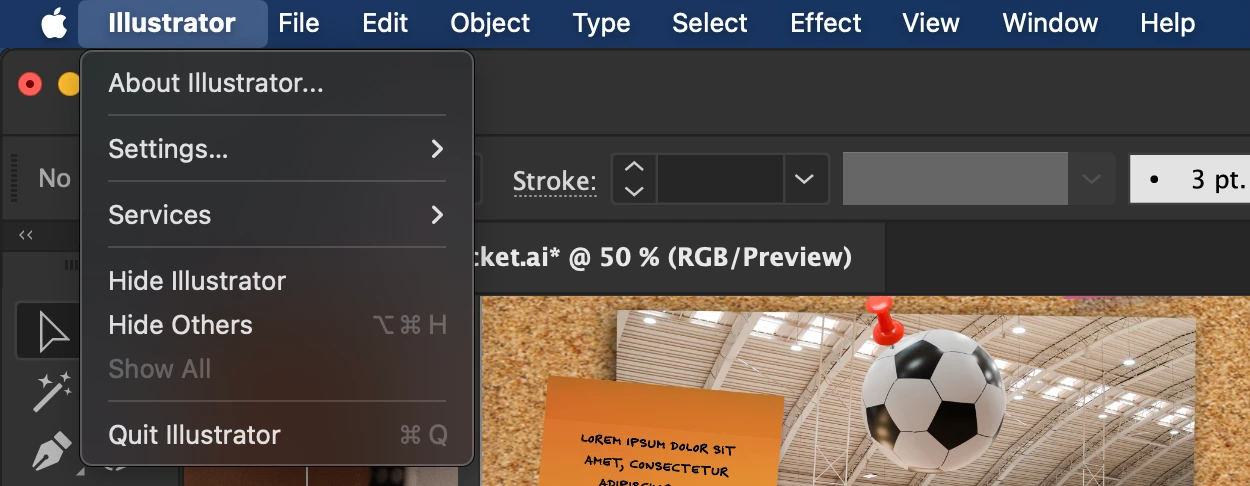This screenshot has height=486, width=1250.
Task: Expand the Settings... submenu
Action: pyautogui.click(x=277, y=149)
